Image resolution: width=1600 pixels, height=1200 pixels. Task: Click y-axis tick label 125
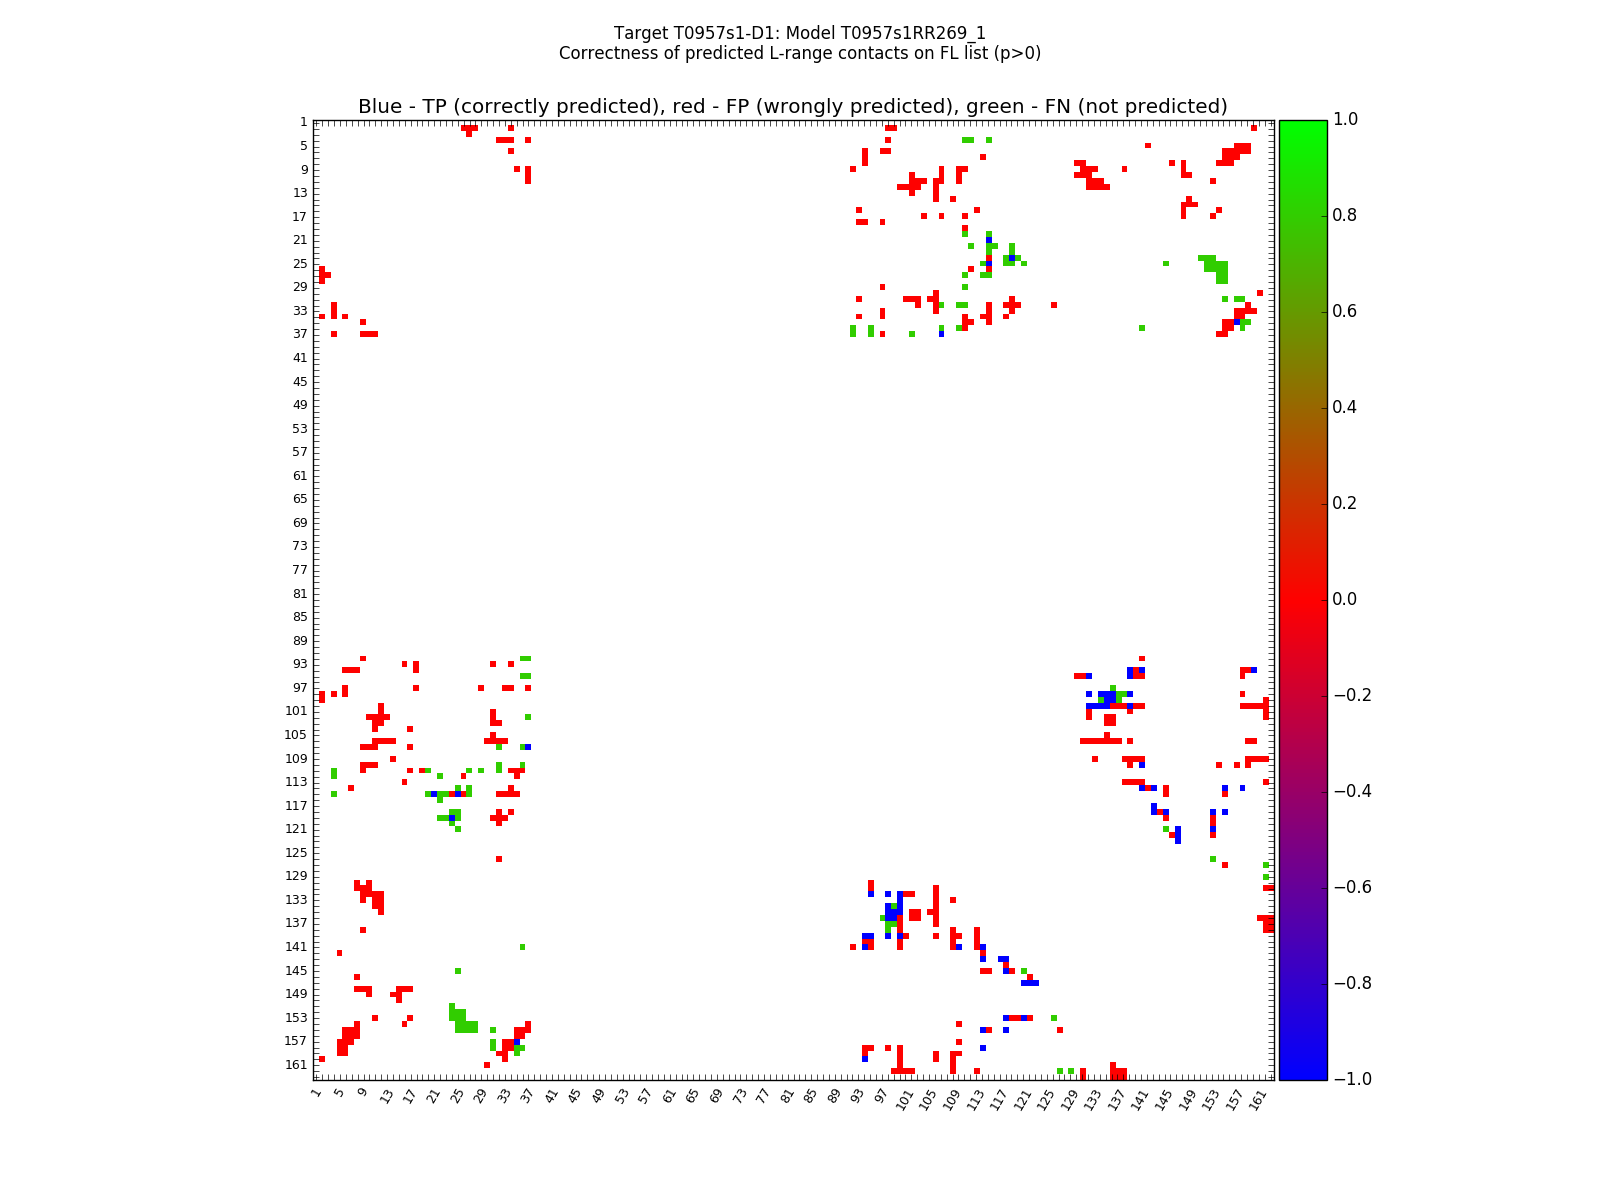coord(296,853)
